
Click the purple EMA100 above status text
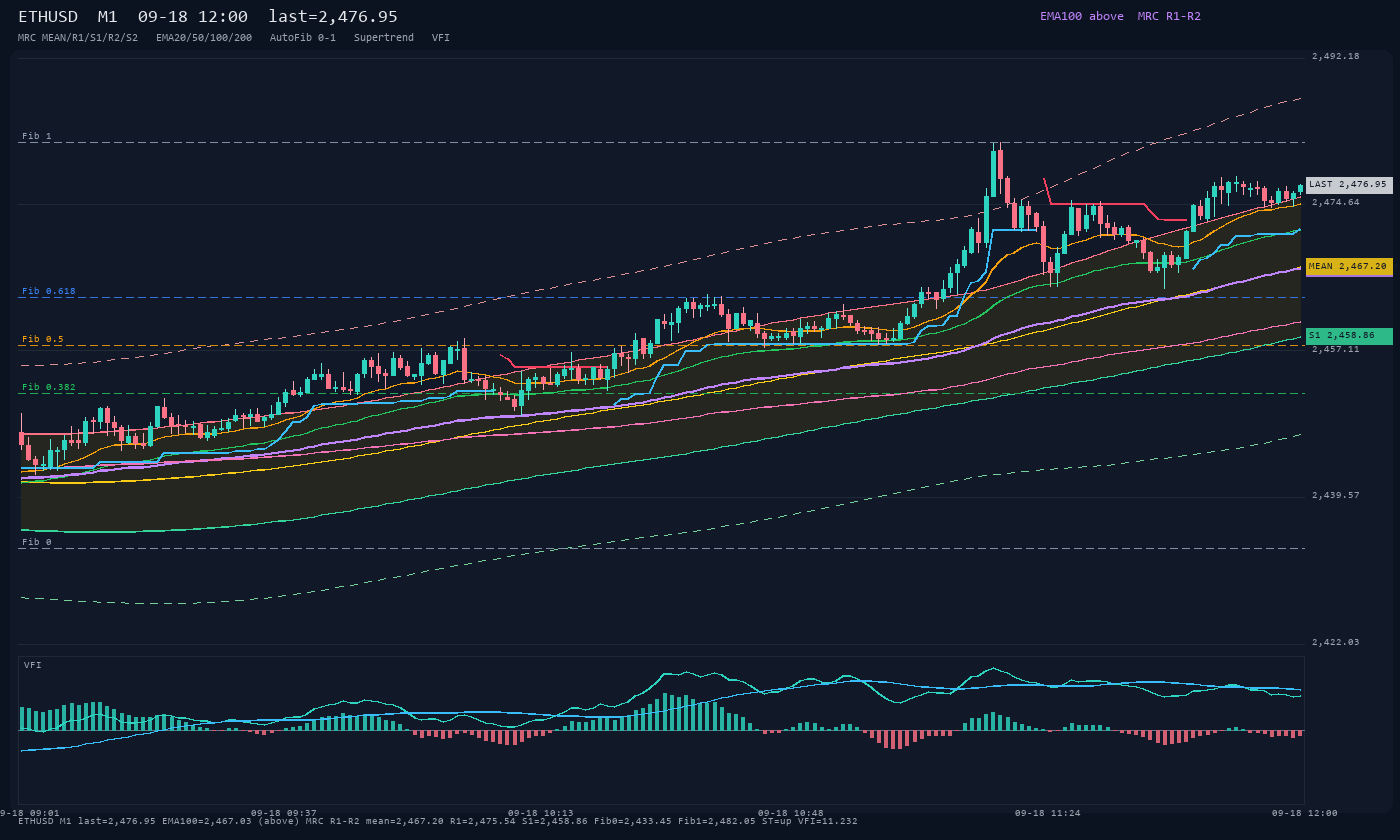(1081, 16)
